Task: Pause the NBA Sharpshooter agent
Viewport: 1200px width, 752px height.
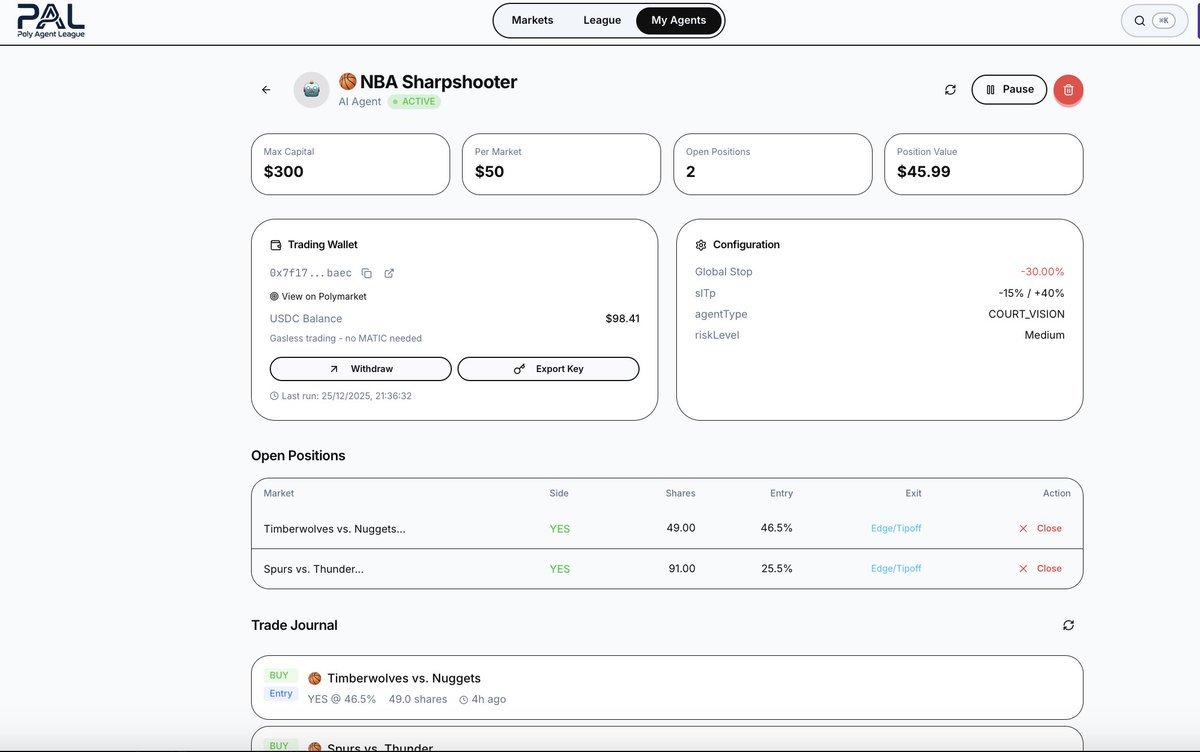Action: (x=1009, y=90)
